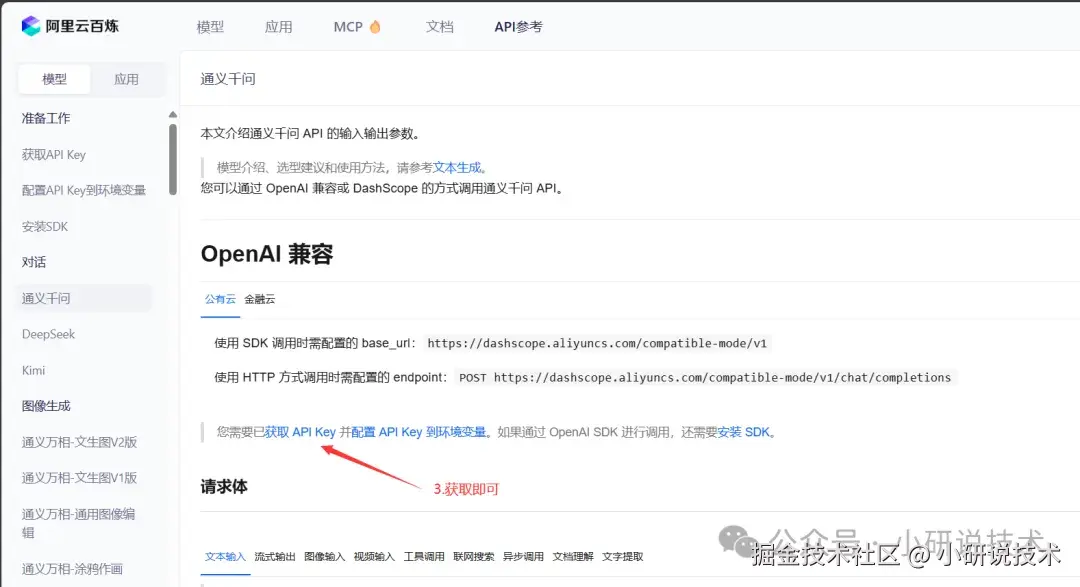Switch to the 文档理解 tab
This screenshot has width=1080, height=587.
pos(573,557)
